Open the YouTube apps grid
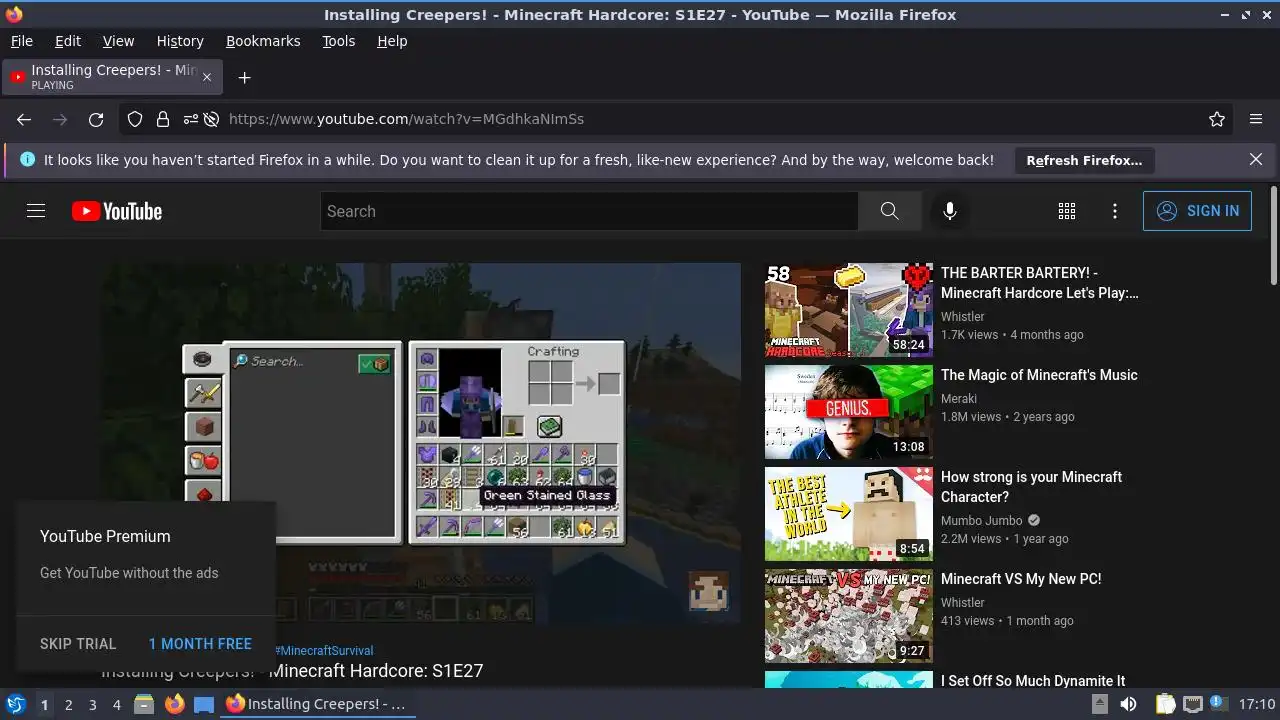This screenshot has height=720, width=1280. [x=1067, y=211]
